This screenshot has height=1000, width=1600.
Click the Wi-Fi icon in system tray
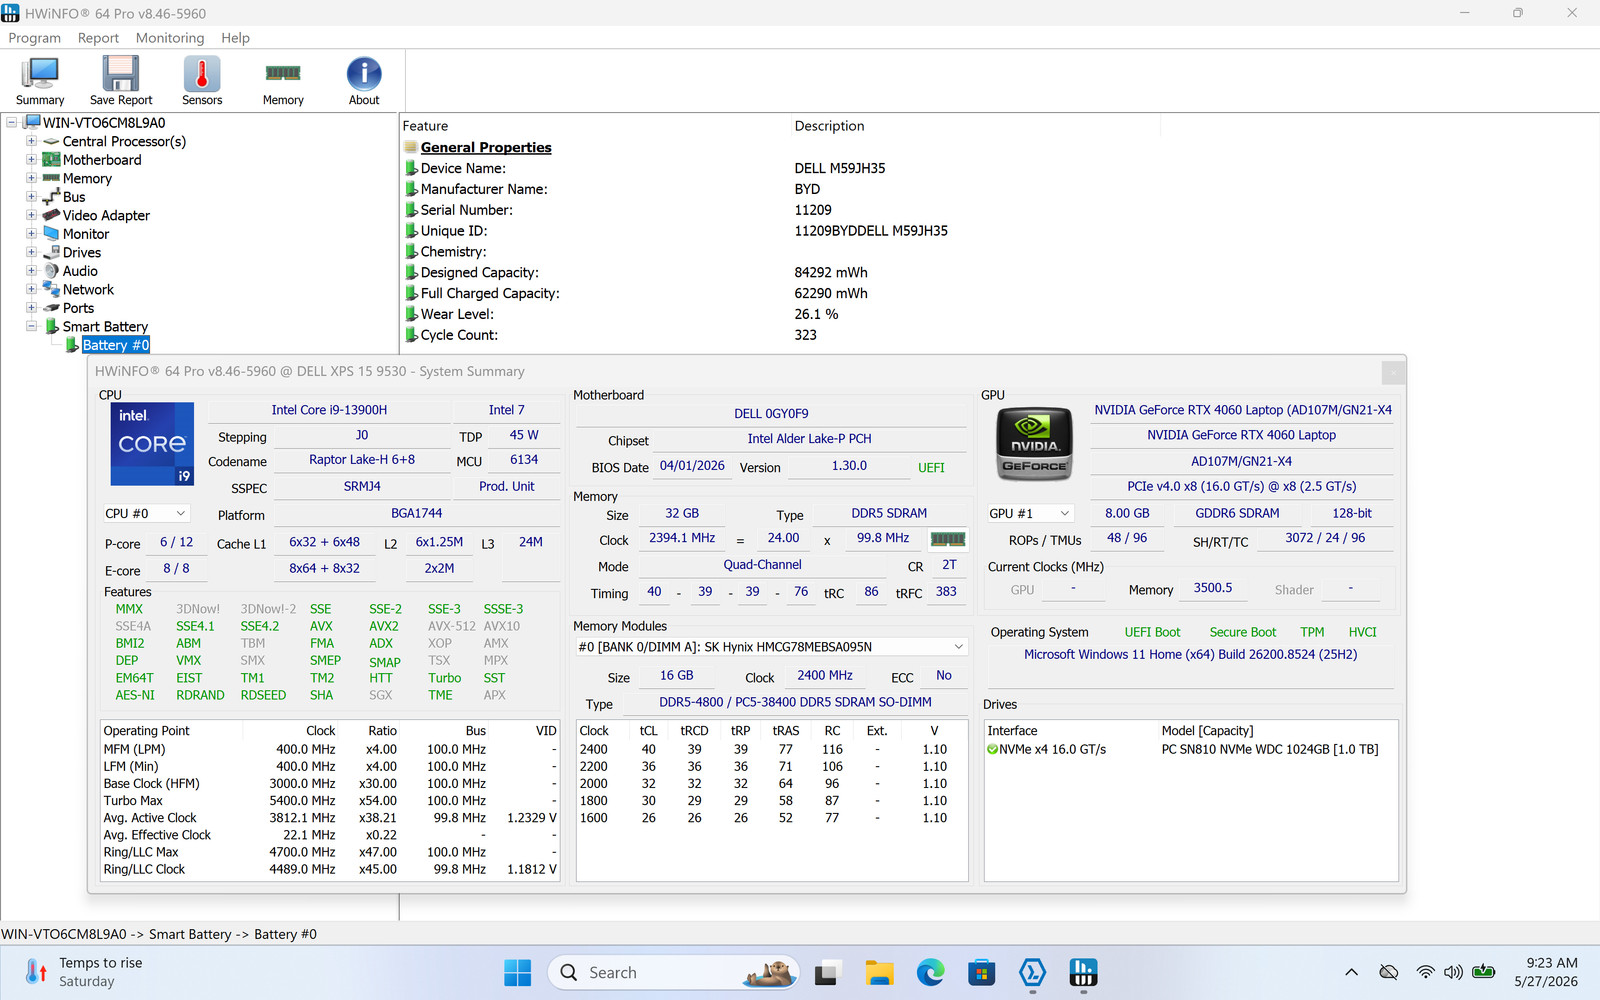(x=1425, y=972)
